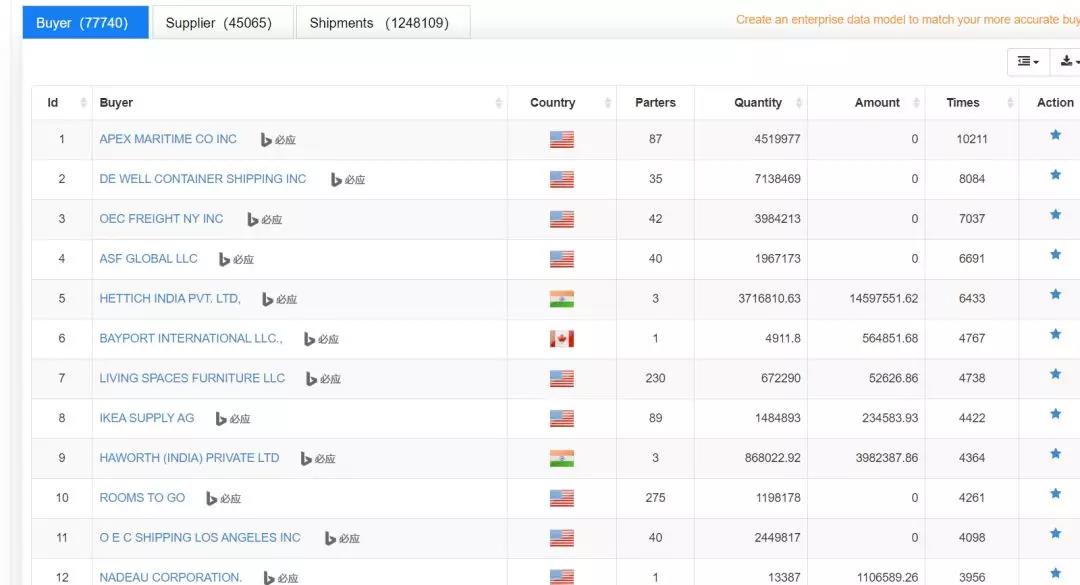Open the column list view dropdown

[1028, 61]
